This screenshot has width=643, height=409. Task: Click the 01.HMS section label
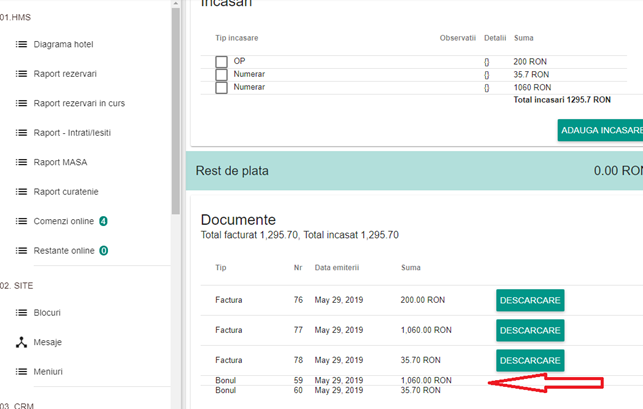[15, 17]
